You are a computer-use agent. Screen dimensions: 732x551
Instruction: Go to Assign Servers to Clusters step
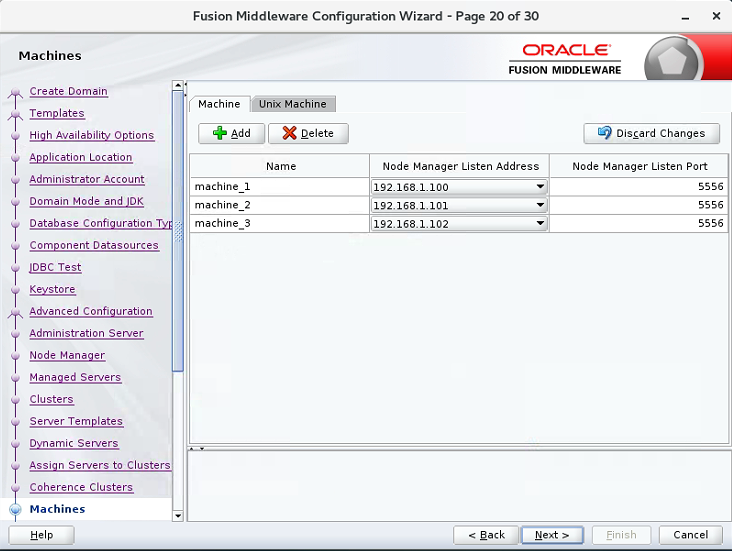coord(100,465)
